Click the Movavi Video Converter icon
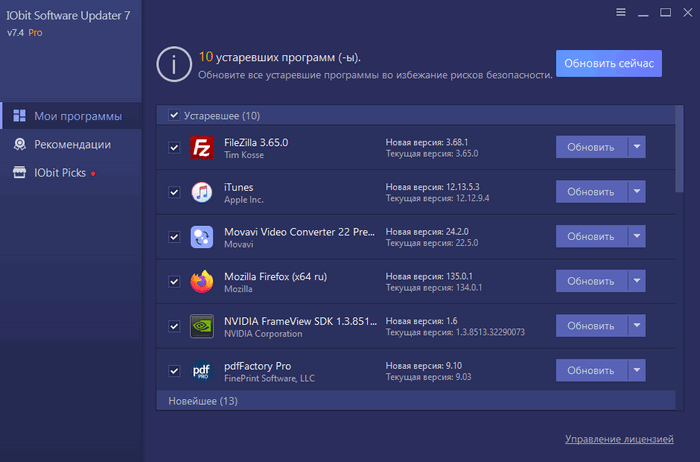700x462 pixels. [202, 237]
